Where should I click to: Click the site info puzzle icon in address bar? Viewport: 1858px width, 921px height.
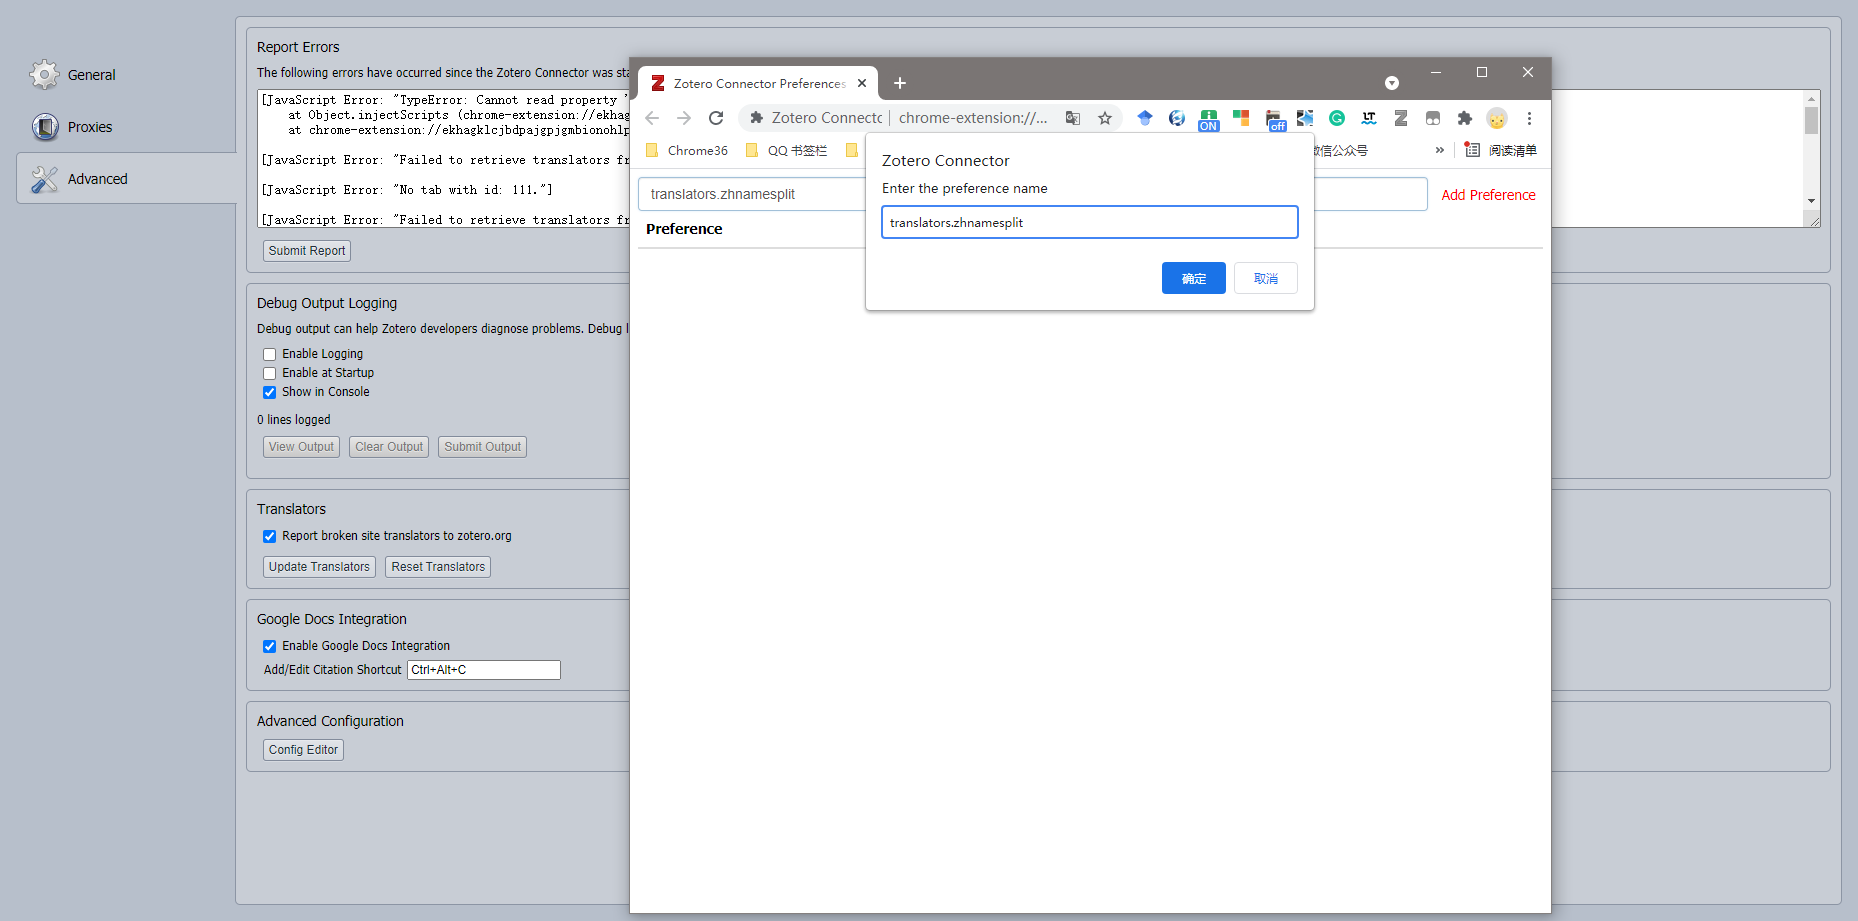click(x=757, y=118)
